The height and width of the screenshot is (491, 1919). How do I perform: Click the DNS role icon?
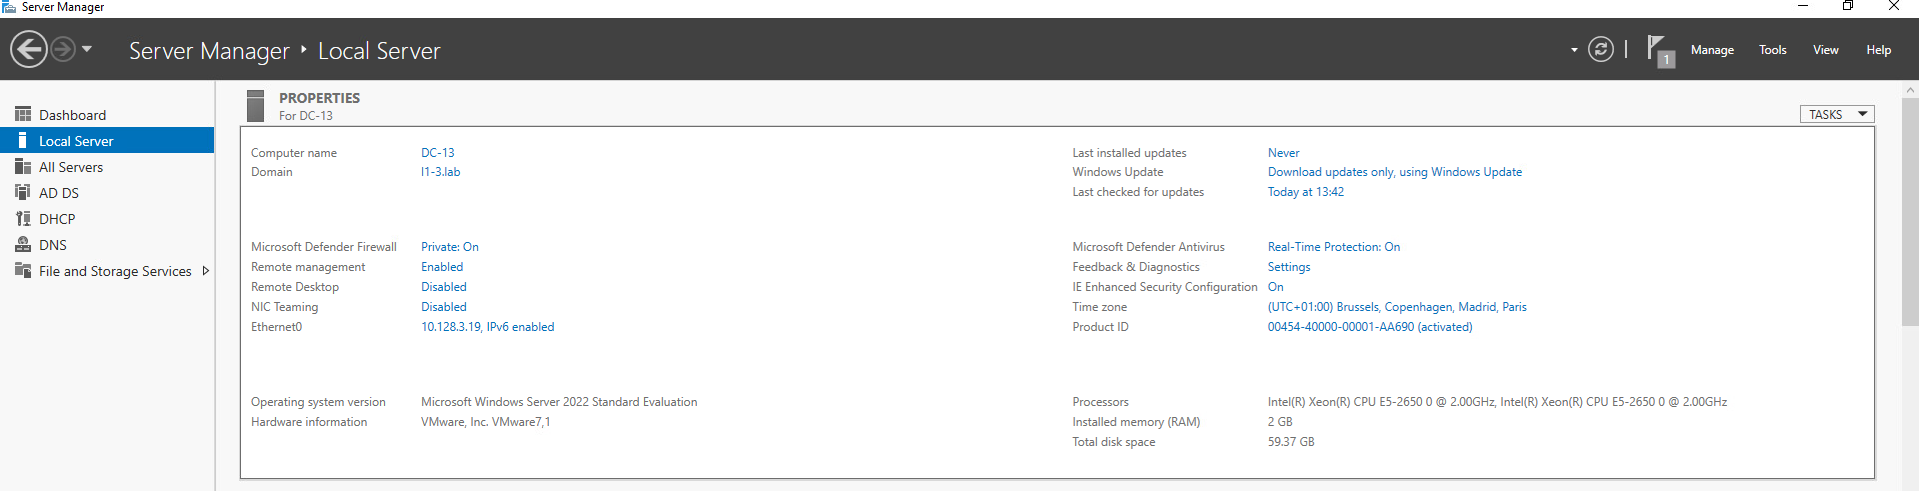click(23, 244)
